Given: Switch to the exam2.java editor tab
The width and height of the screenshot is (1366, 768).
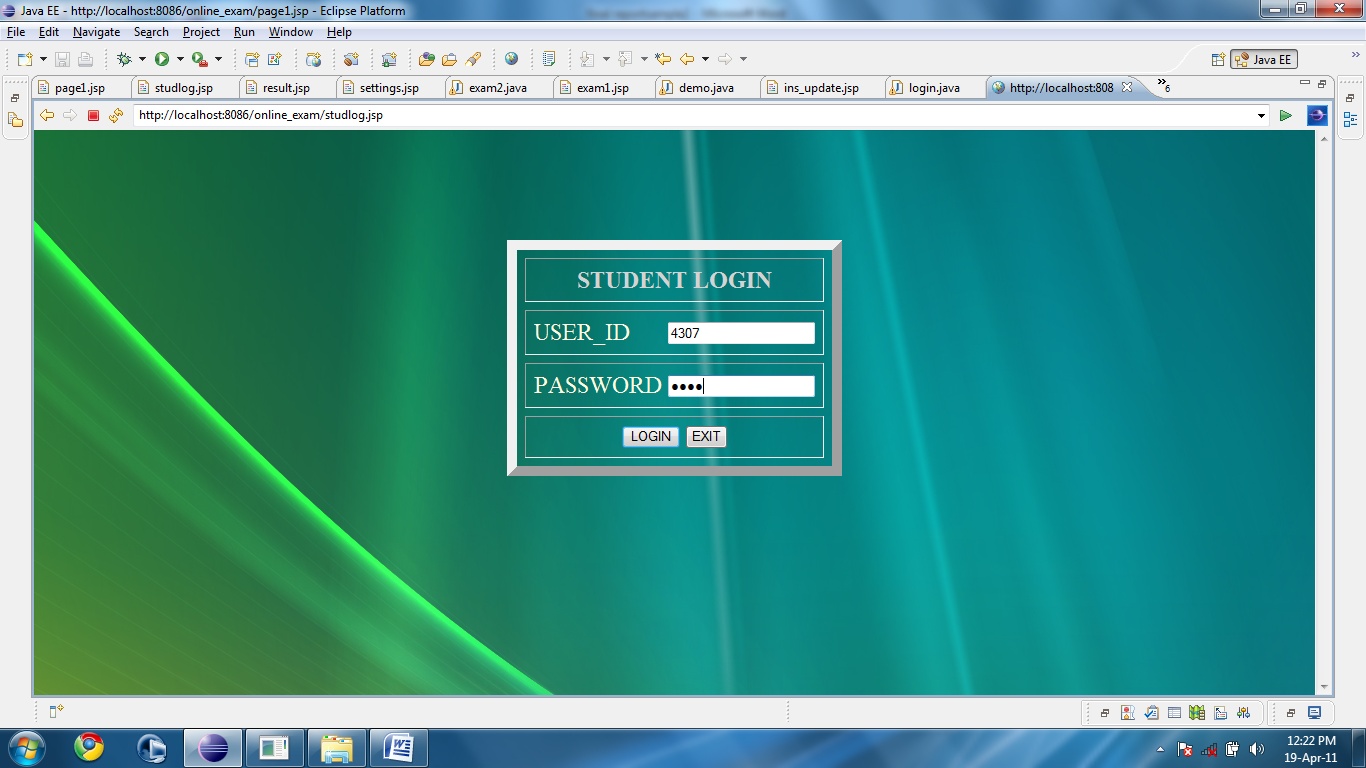Looking at the screenshot, I should point(497,88).
